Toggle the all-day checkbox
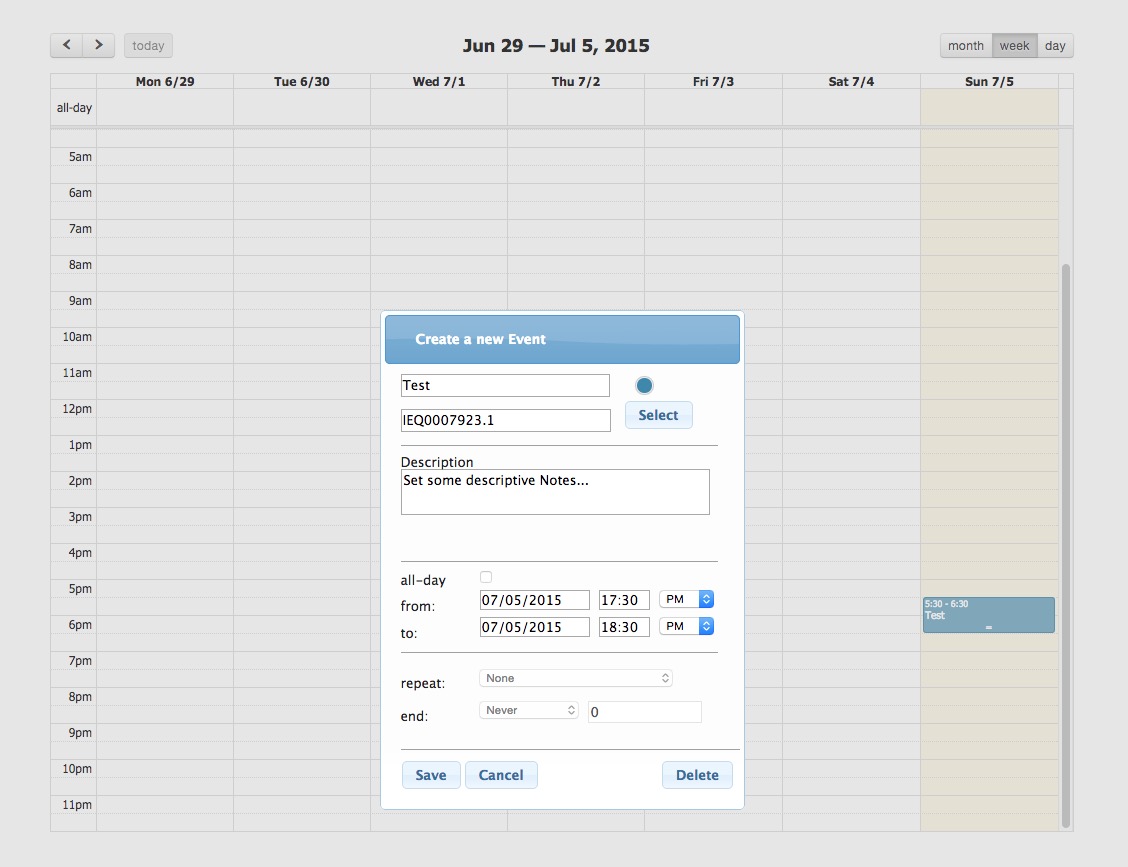The height and width of the screenshot is (867, 1128). click(x=486, y=577)
